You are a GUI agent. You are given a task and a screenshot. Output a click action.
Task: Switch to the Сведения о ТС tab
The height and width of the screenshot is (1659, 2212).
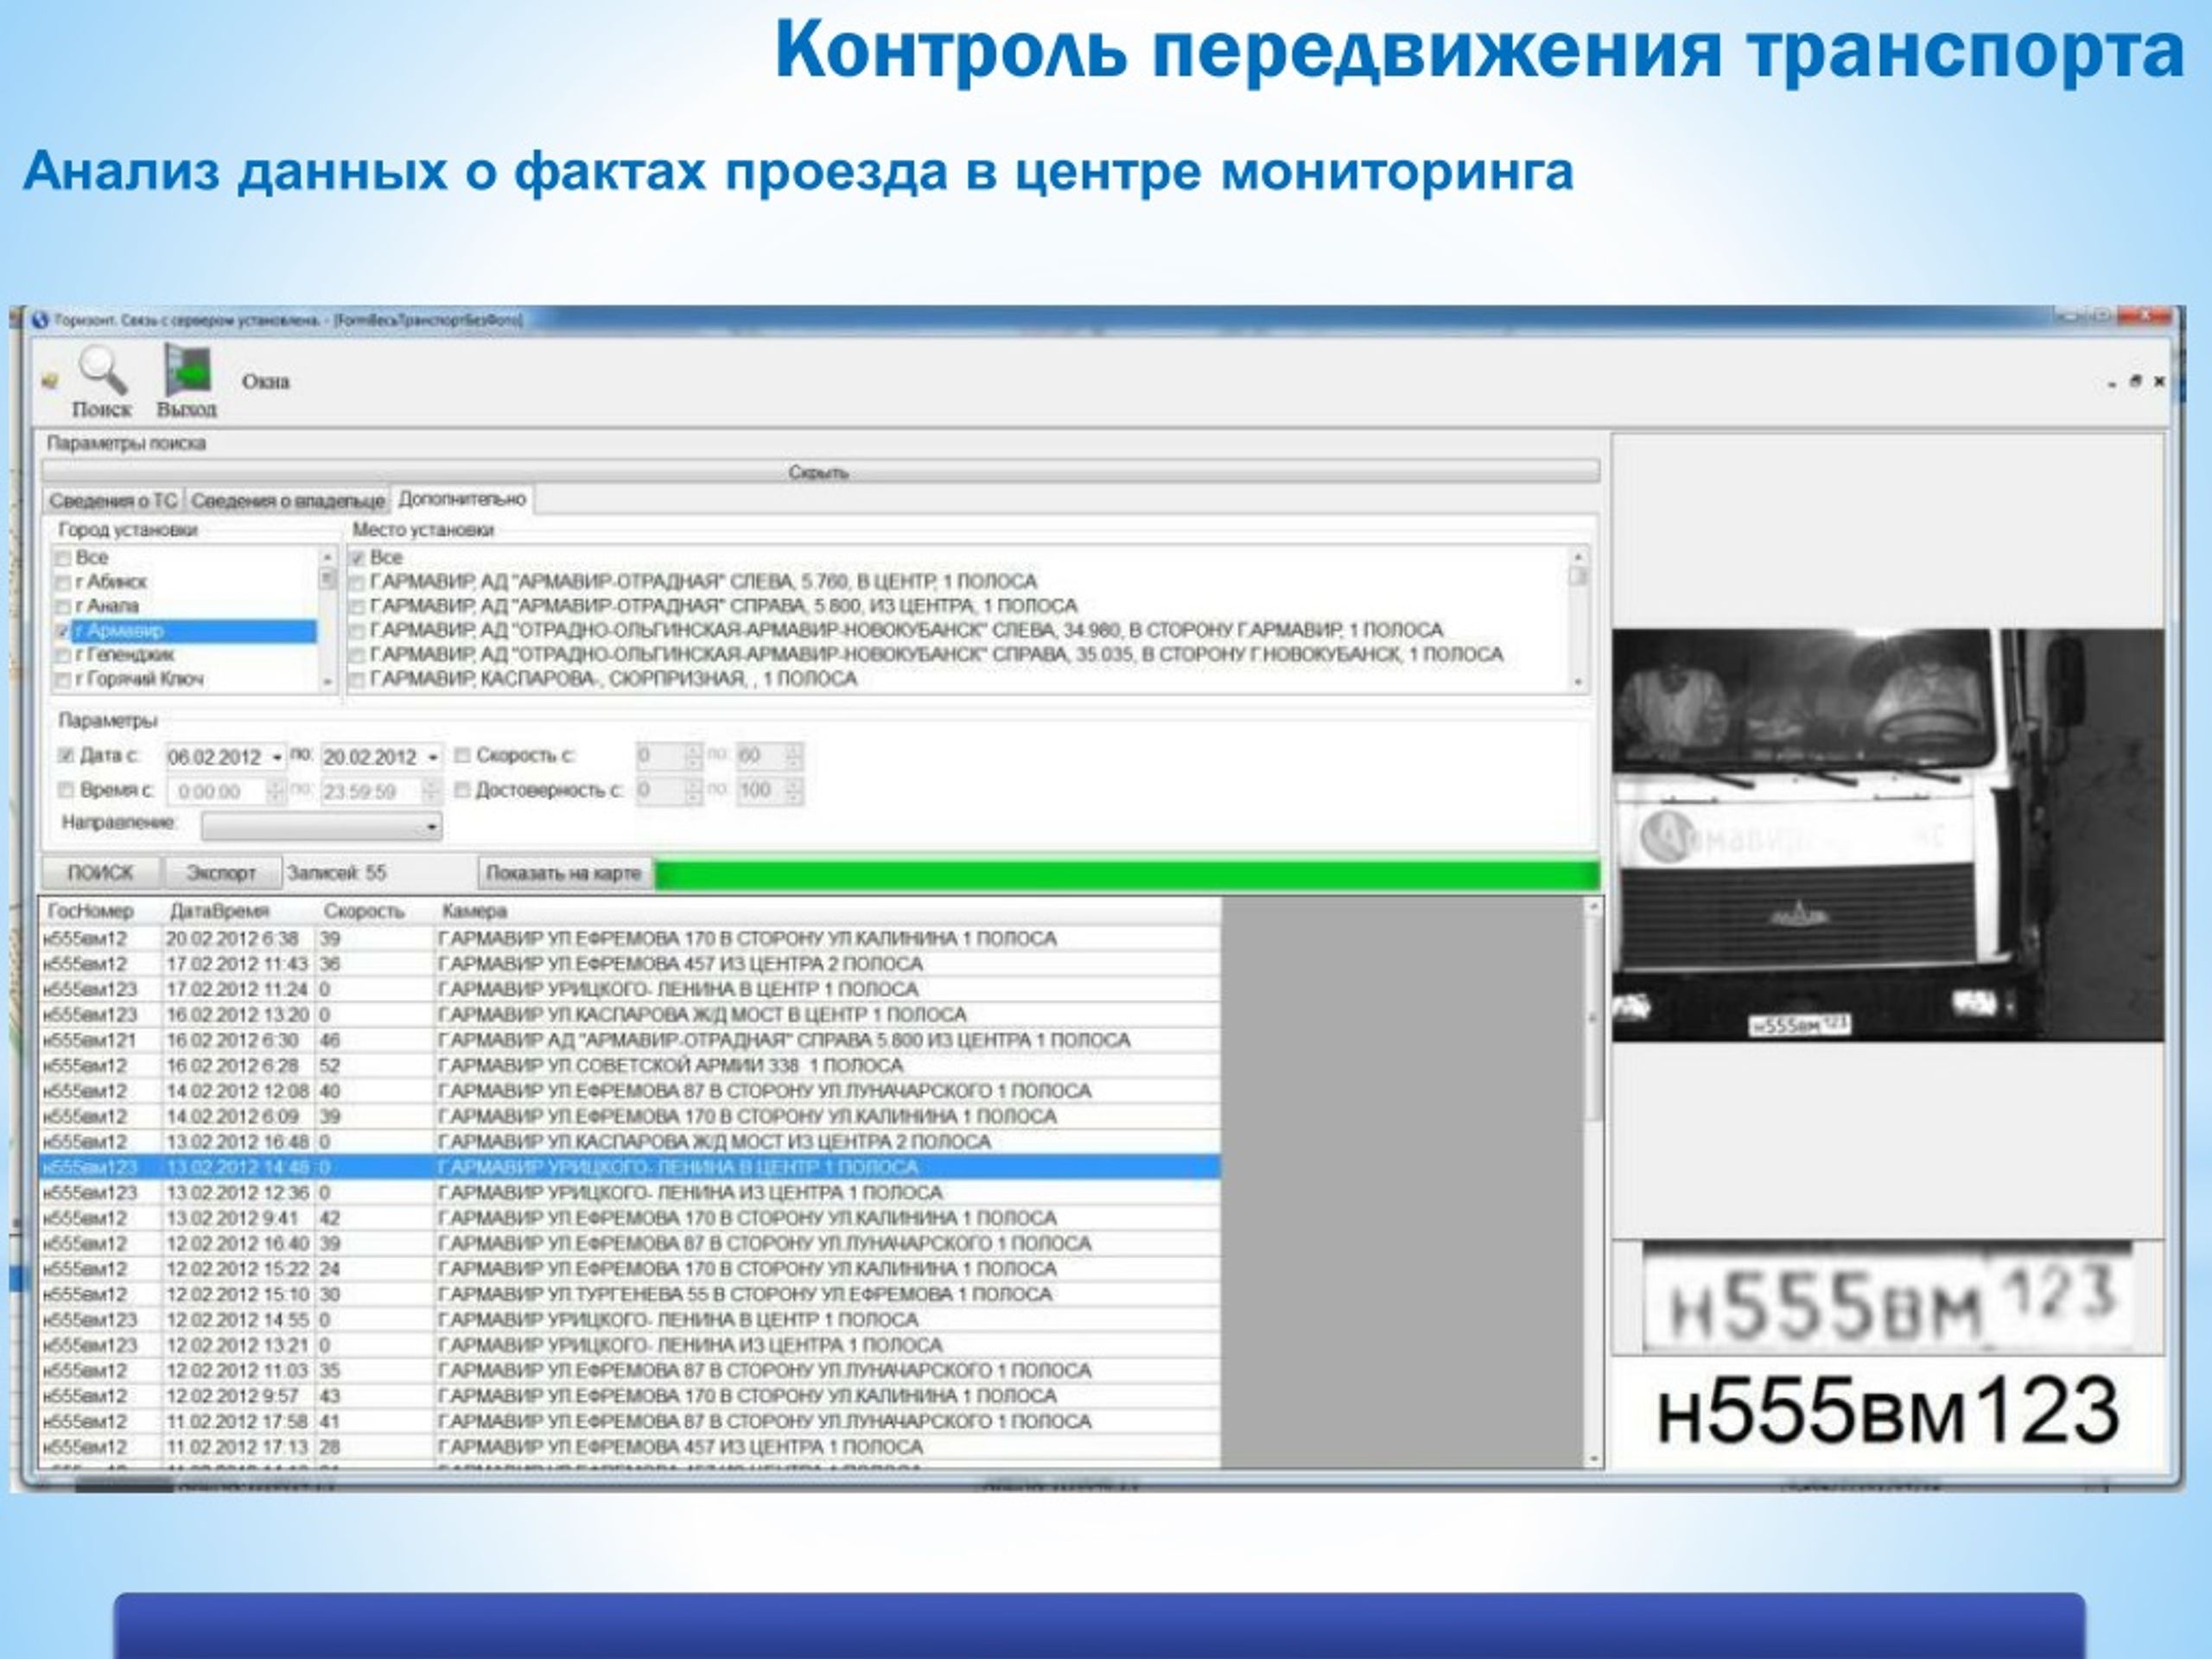tap(113, 500)
